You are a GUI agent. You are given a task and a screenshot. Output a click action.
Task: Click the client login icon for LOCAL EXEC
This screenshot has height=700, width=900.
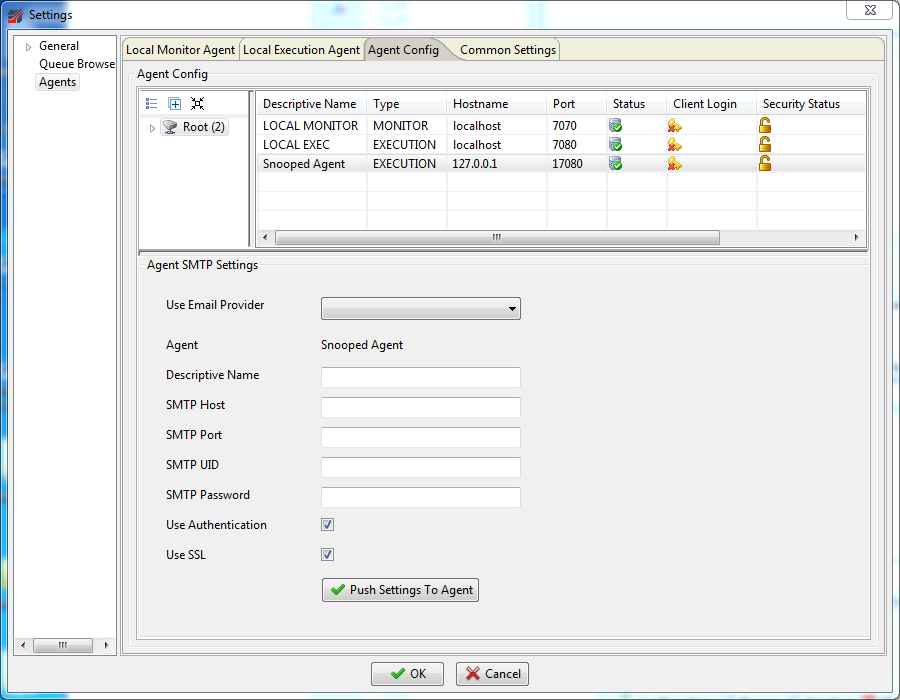[675, 145]
